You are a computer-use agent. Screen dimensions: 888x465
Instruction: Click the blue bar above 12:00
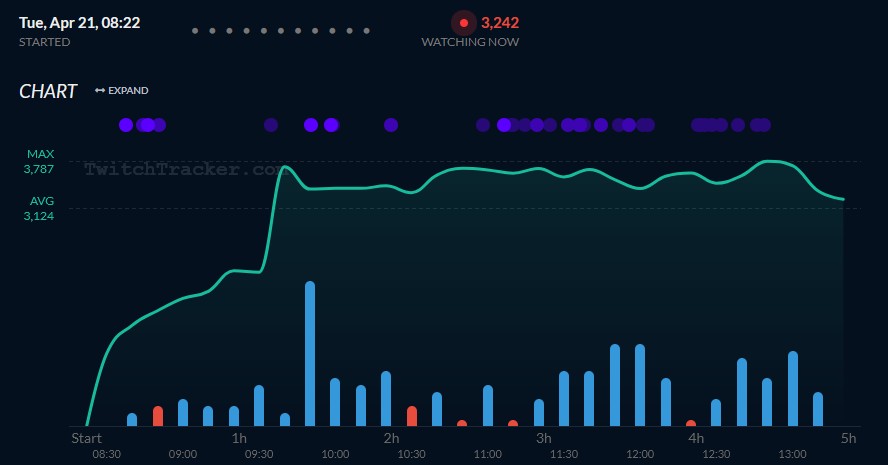640,385
